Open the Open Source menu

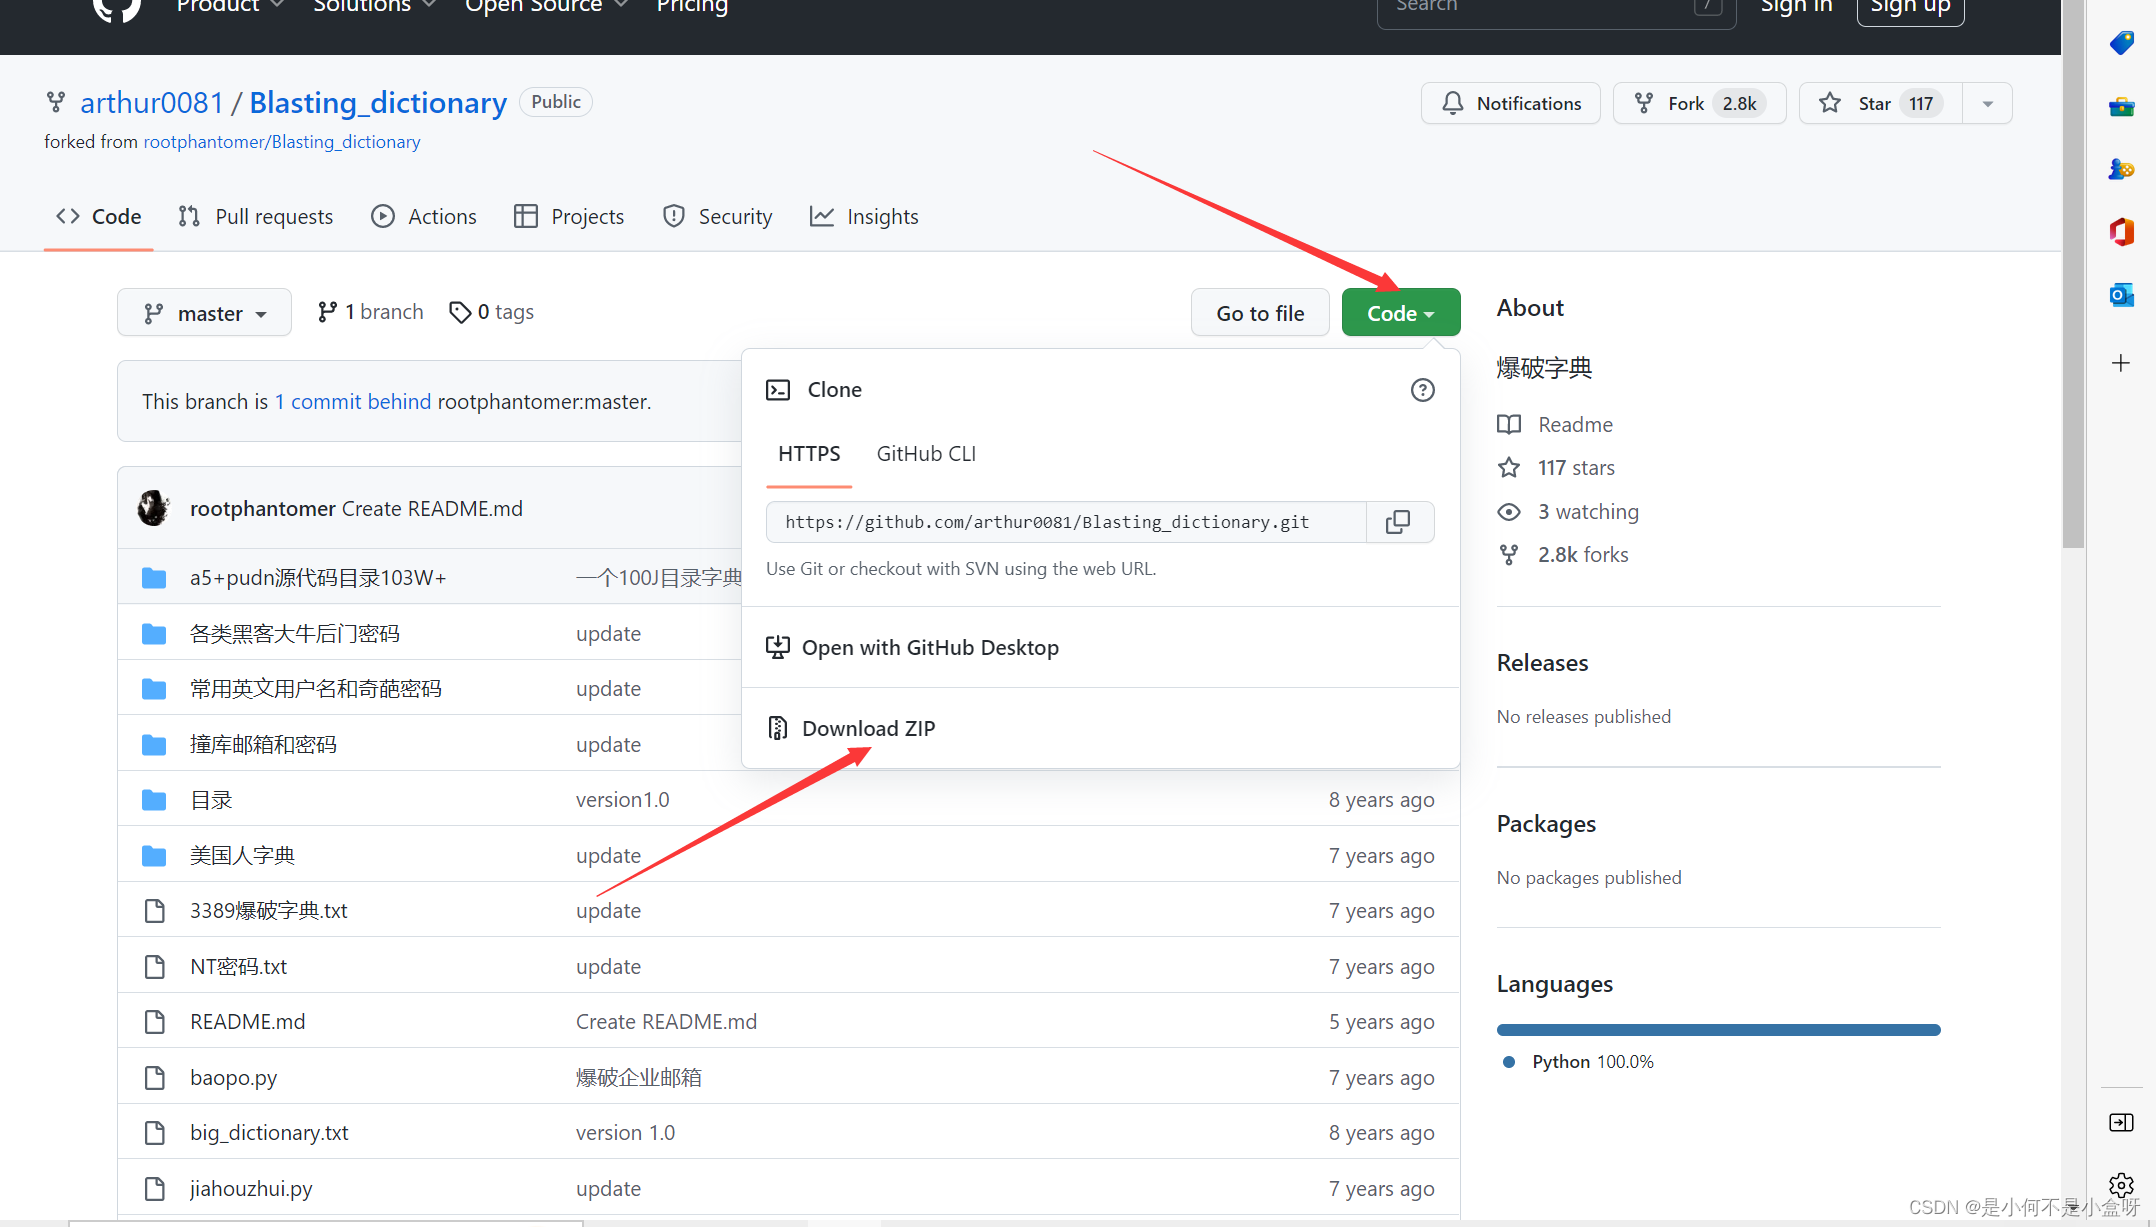tap(546, 6)
